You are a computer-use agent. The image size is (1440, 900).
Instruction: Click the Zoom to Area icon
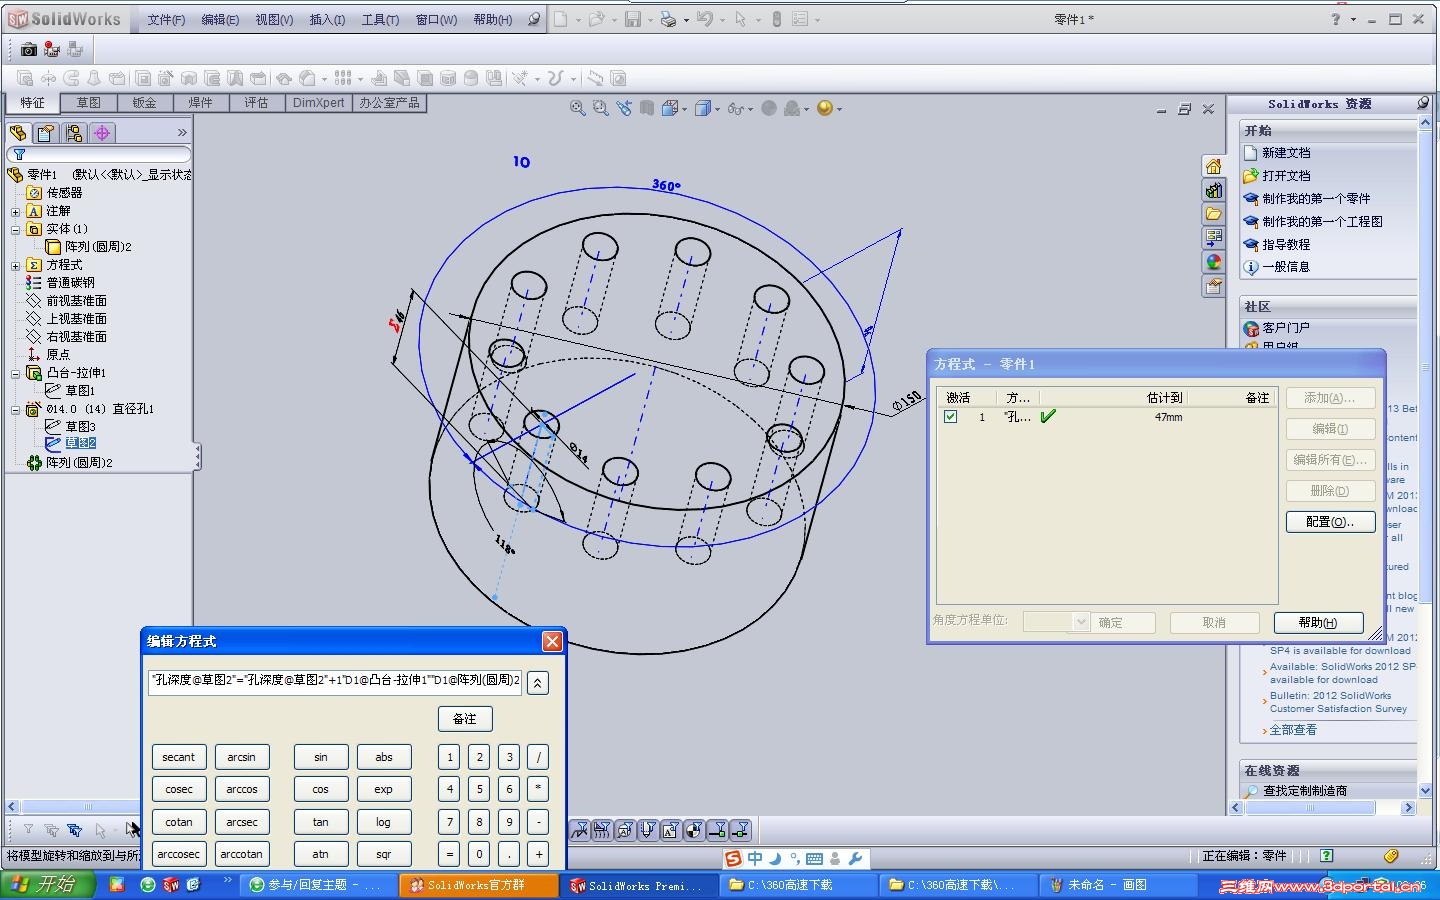601,108
